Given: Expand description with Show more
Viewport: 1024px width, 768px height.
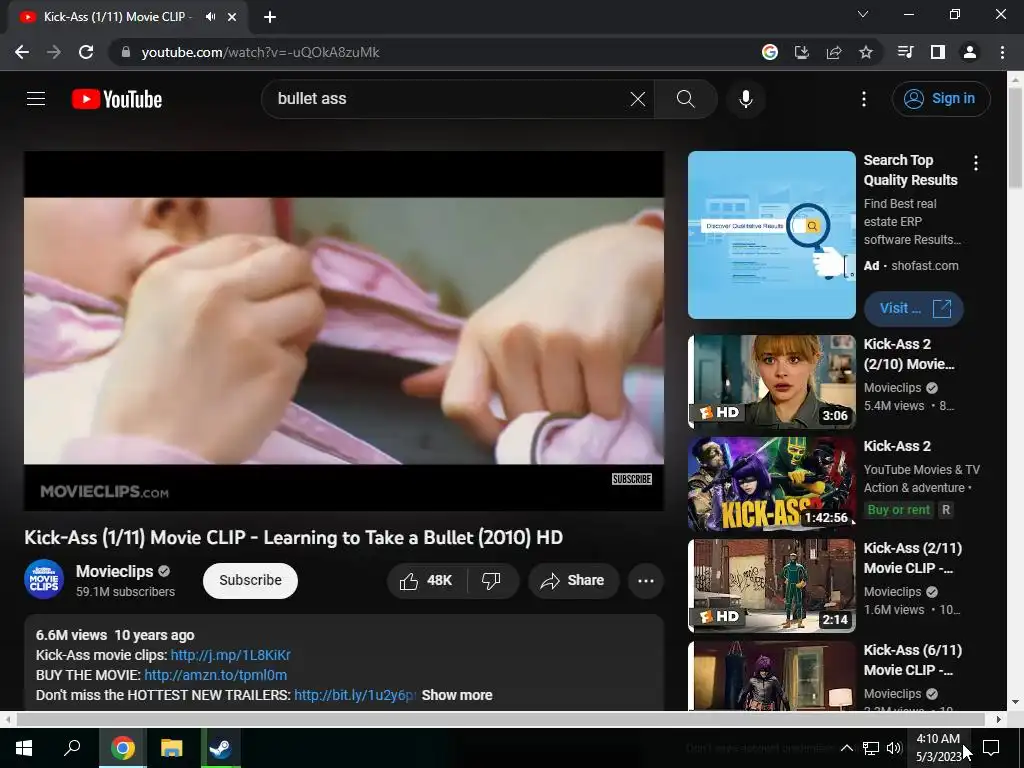Looking at the screenshot, I should (x=456, y=695).
